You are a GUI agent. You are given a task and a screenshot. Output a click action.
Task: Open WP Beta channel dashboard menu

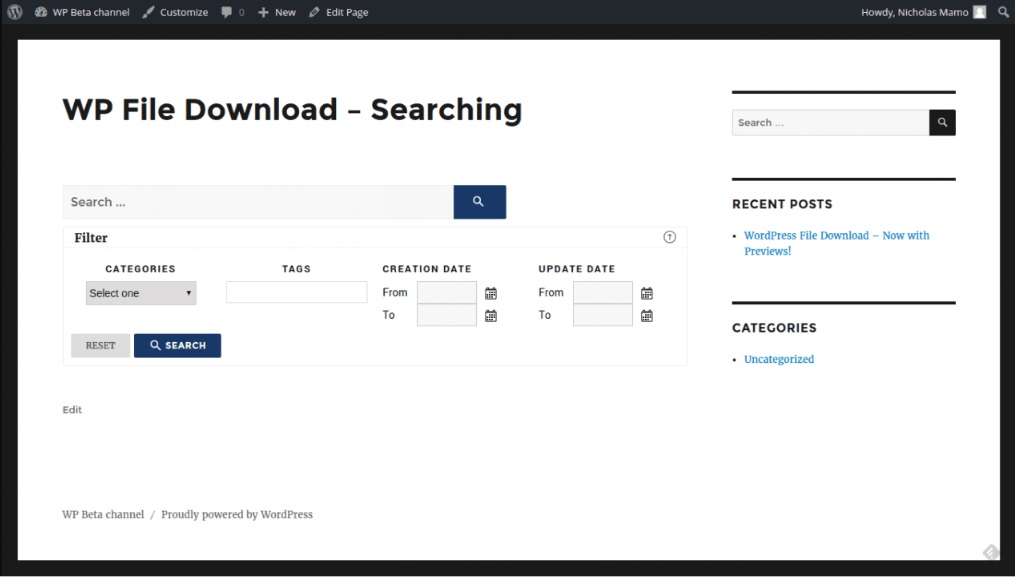click(x=82, y=12)
